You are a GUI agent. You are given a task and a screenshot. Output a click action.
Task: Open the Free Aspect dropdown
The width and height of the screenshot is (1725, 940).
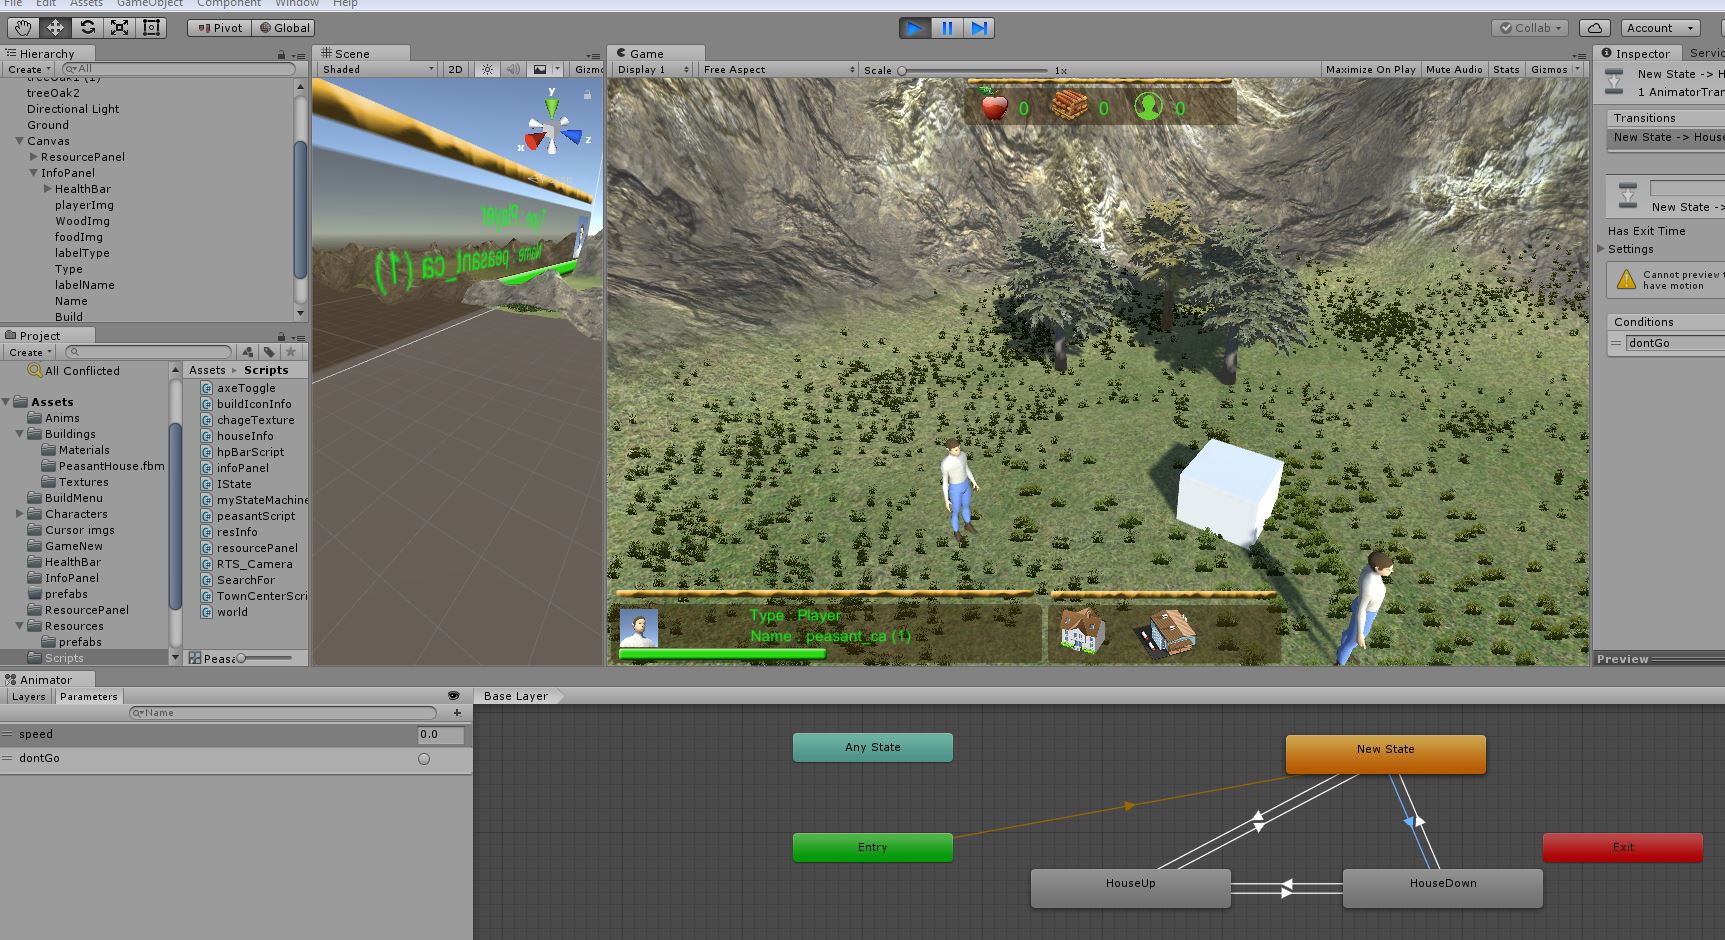(x=777, y=69)
